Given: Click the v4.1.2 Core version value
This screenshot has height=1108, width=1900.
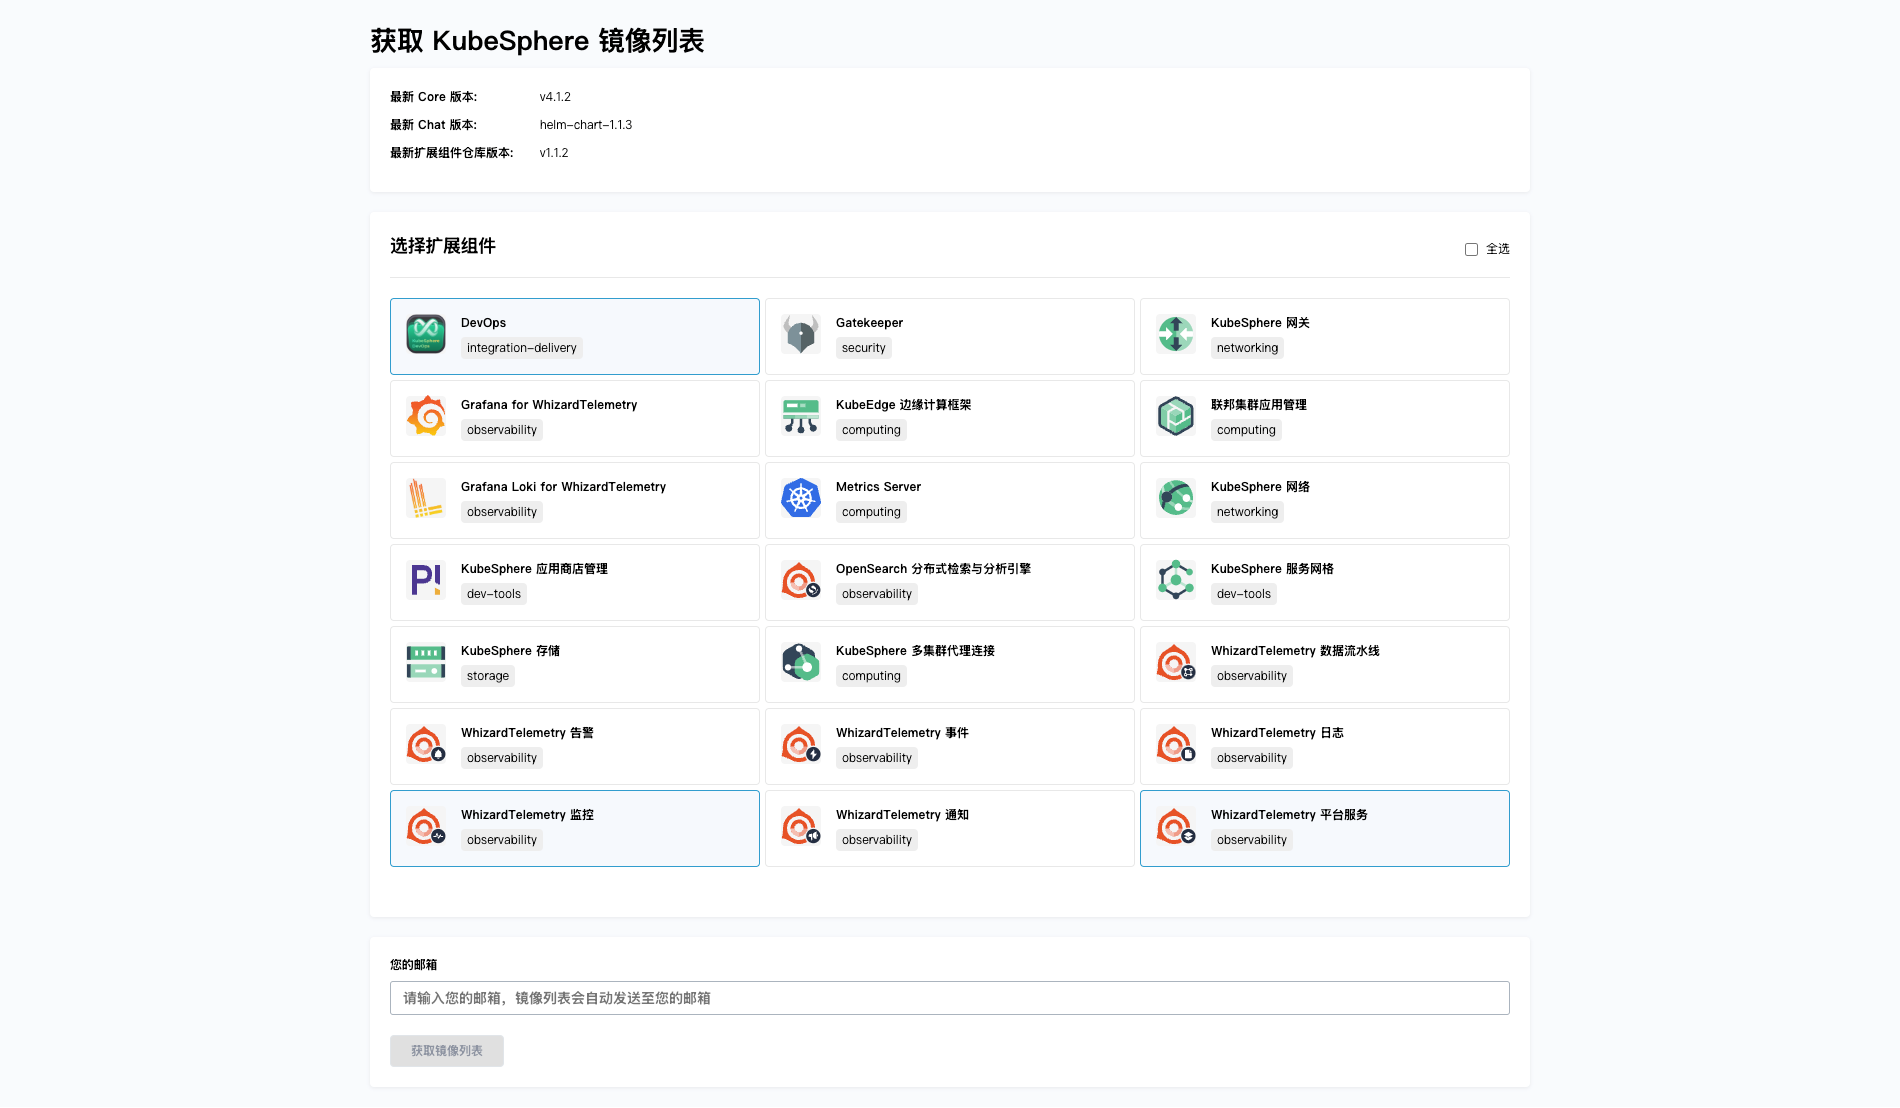Looking at the screenshot, I should click(x=555, y=97).
